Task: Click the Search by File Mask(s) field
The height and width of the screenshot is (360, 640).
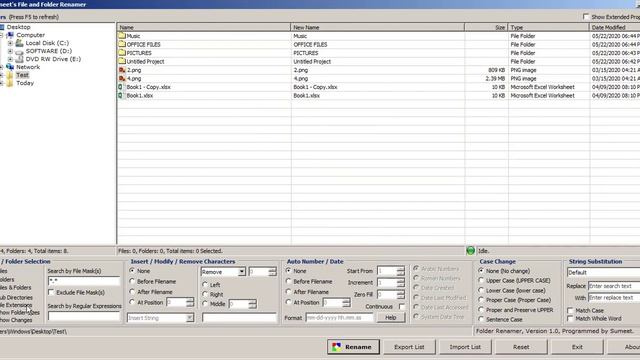Action: pos(84,281)
